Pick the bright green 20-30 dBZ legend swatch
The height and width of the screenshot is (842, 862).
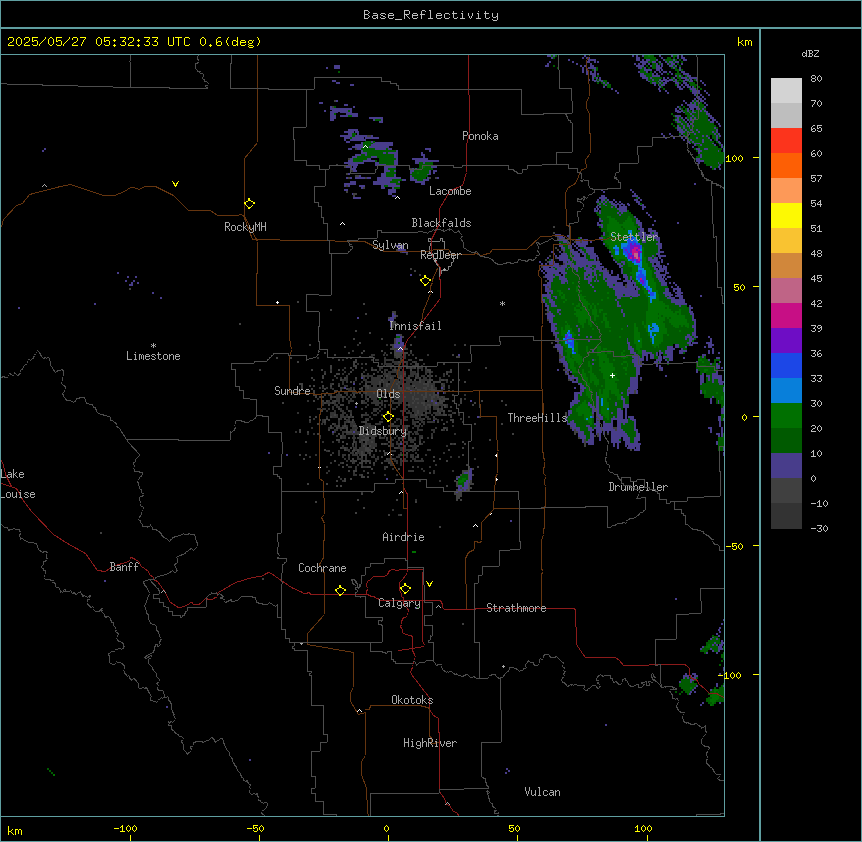tap(786, 416)
